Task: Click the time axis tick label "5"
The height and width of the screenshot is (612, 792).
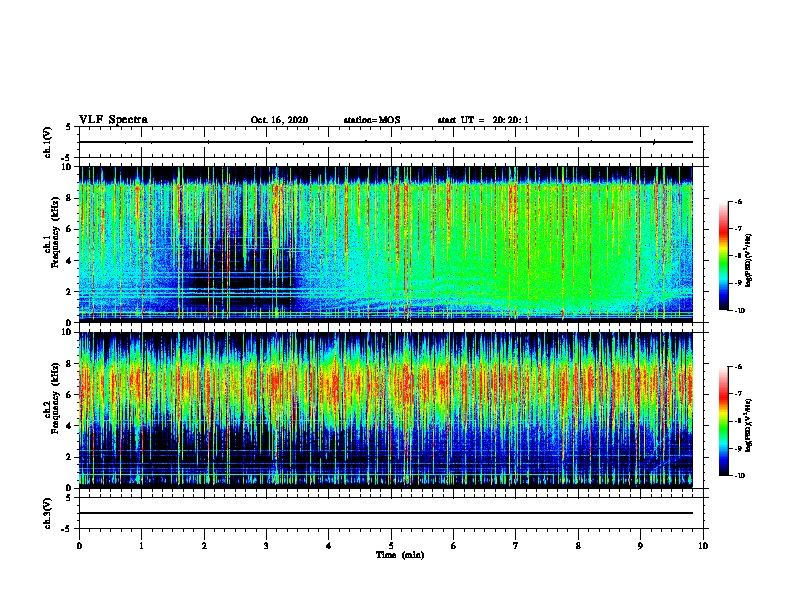Action: [391, 546]
